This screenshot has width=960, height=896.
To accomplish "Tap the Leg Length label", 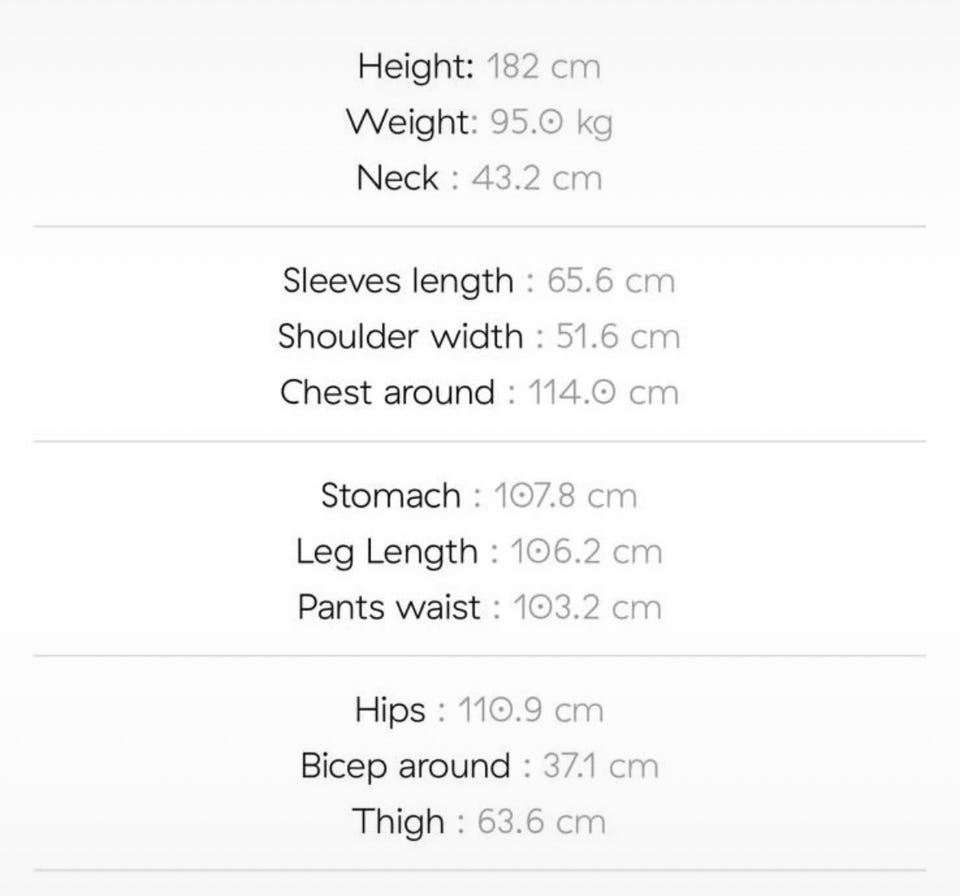I will 387,551.
